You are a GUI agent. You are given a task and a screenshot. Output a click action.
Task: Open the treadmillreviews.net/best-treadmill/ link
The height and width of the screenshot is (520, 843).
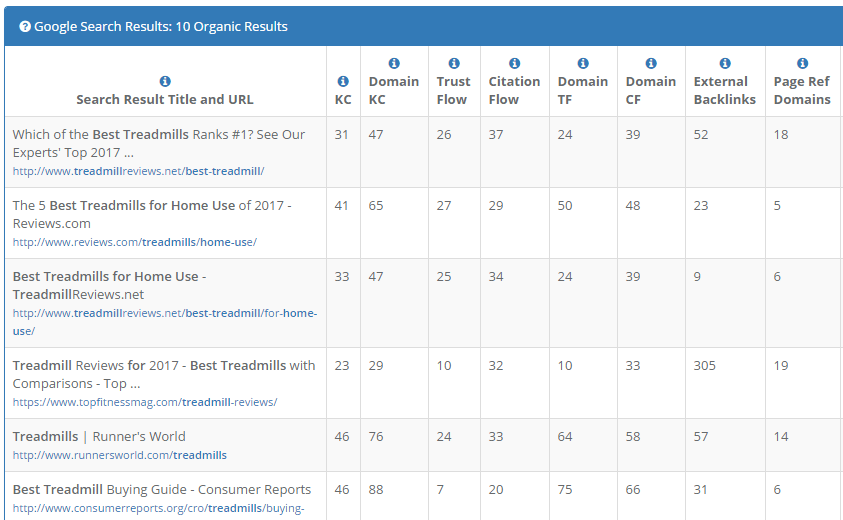(138, 171)
